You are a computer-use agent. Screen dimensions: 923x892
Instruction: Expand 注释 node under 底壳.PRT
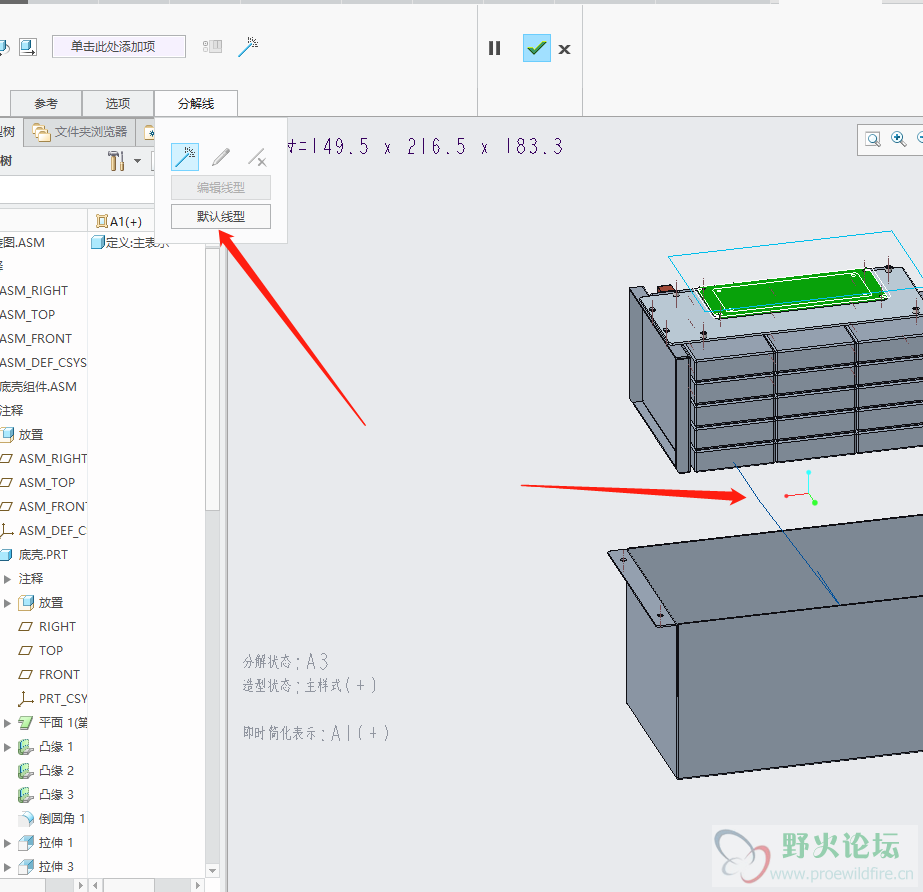pos(8,579)
